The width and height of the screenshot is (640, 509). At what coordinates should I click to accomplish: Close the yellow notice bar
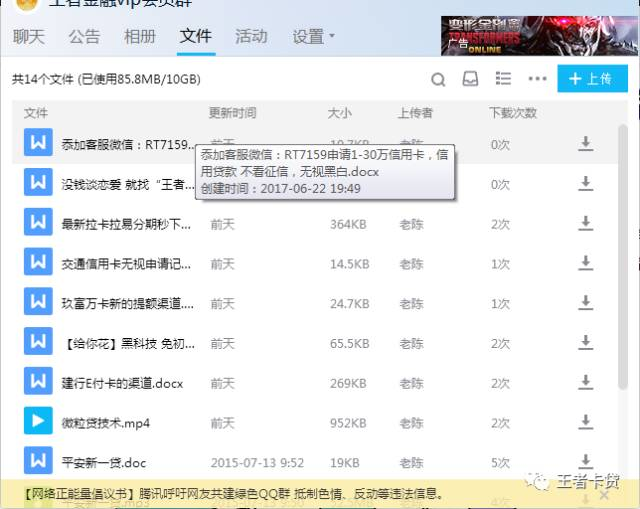pos(604,496)
